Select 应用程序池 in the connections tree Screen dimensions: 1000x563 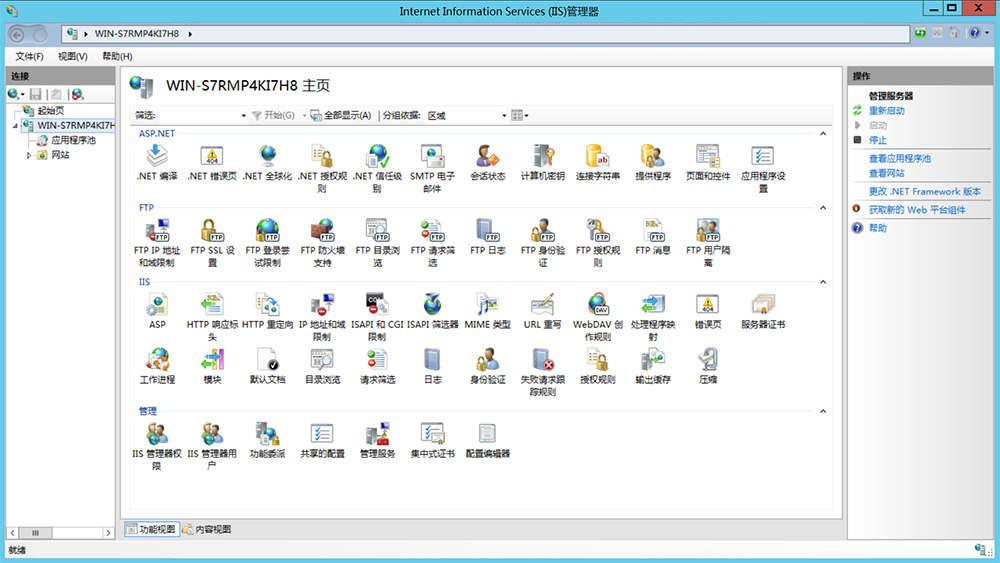pos(73,140)
